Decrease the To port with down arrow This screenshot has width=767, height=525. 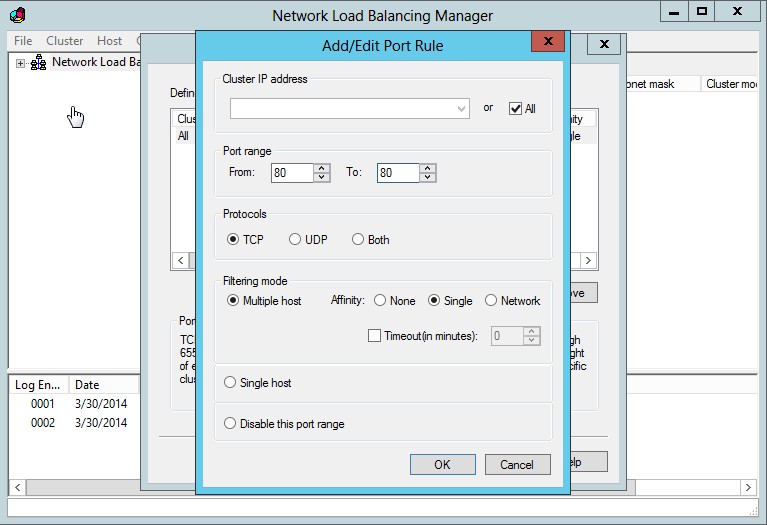[428, 178]
